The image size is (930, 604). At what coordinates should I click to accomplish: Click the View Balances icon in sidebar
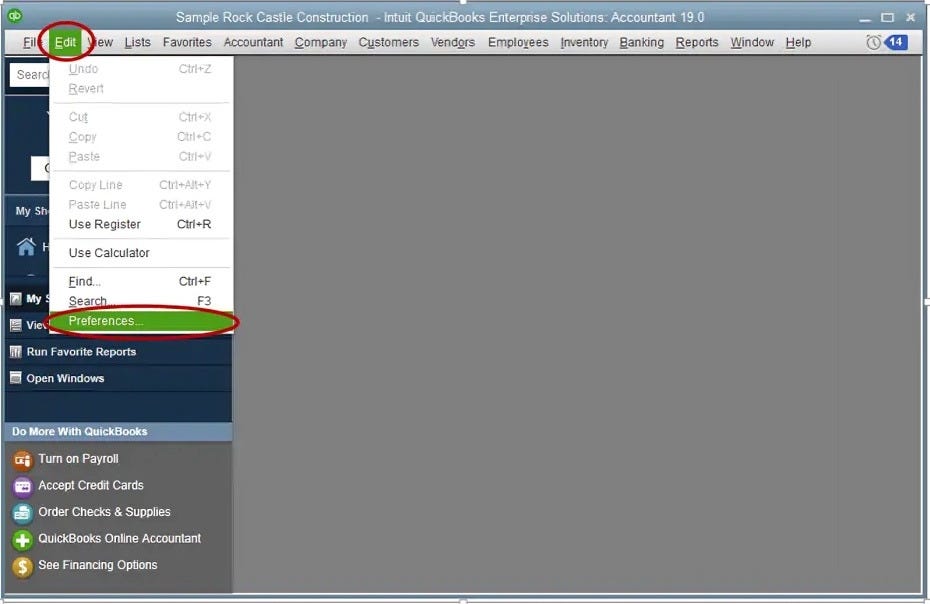[16, 325]
